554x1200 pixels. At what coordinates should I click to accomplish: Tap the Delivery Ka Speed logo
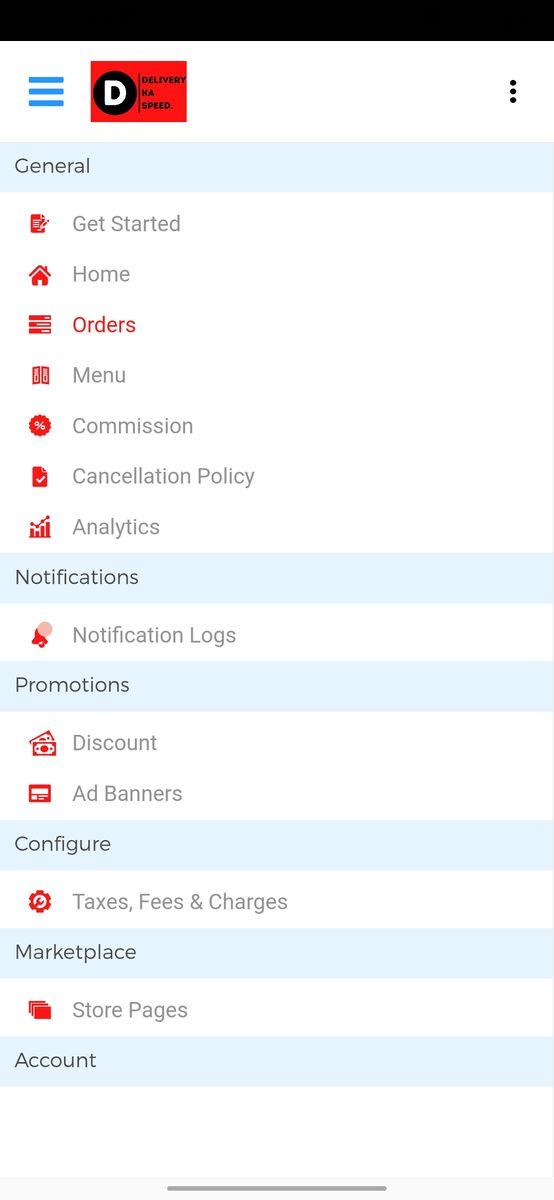(138, 92)
